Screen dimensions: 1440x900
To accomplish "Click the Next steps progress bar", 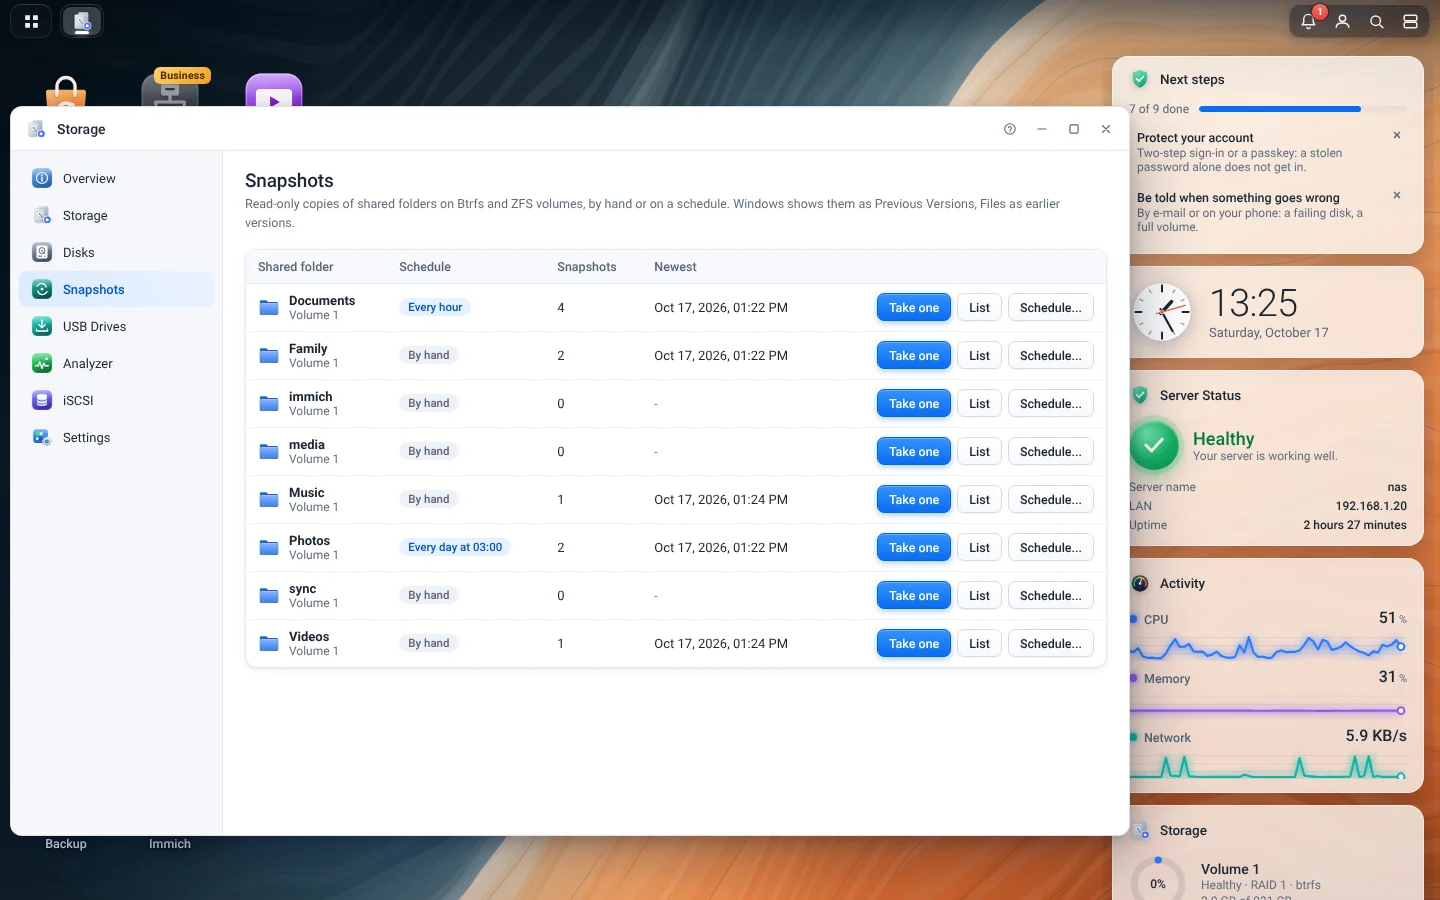I will 1302,109.
